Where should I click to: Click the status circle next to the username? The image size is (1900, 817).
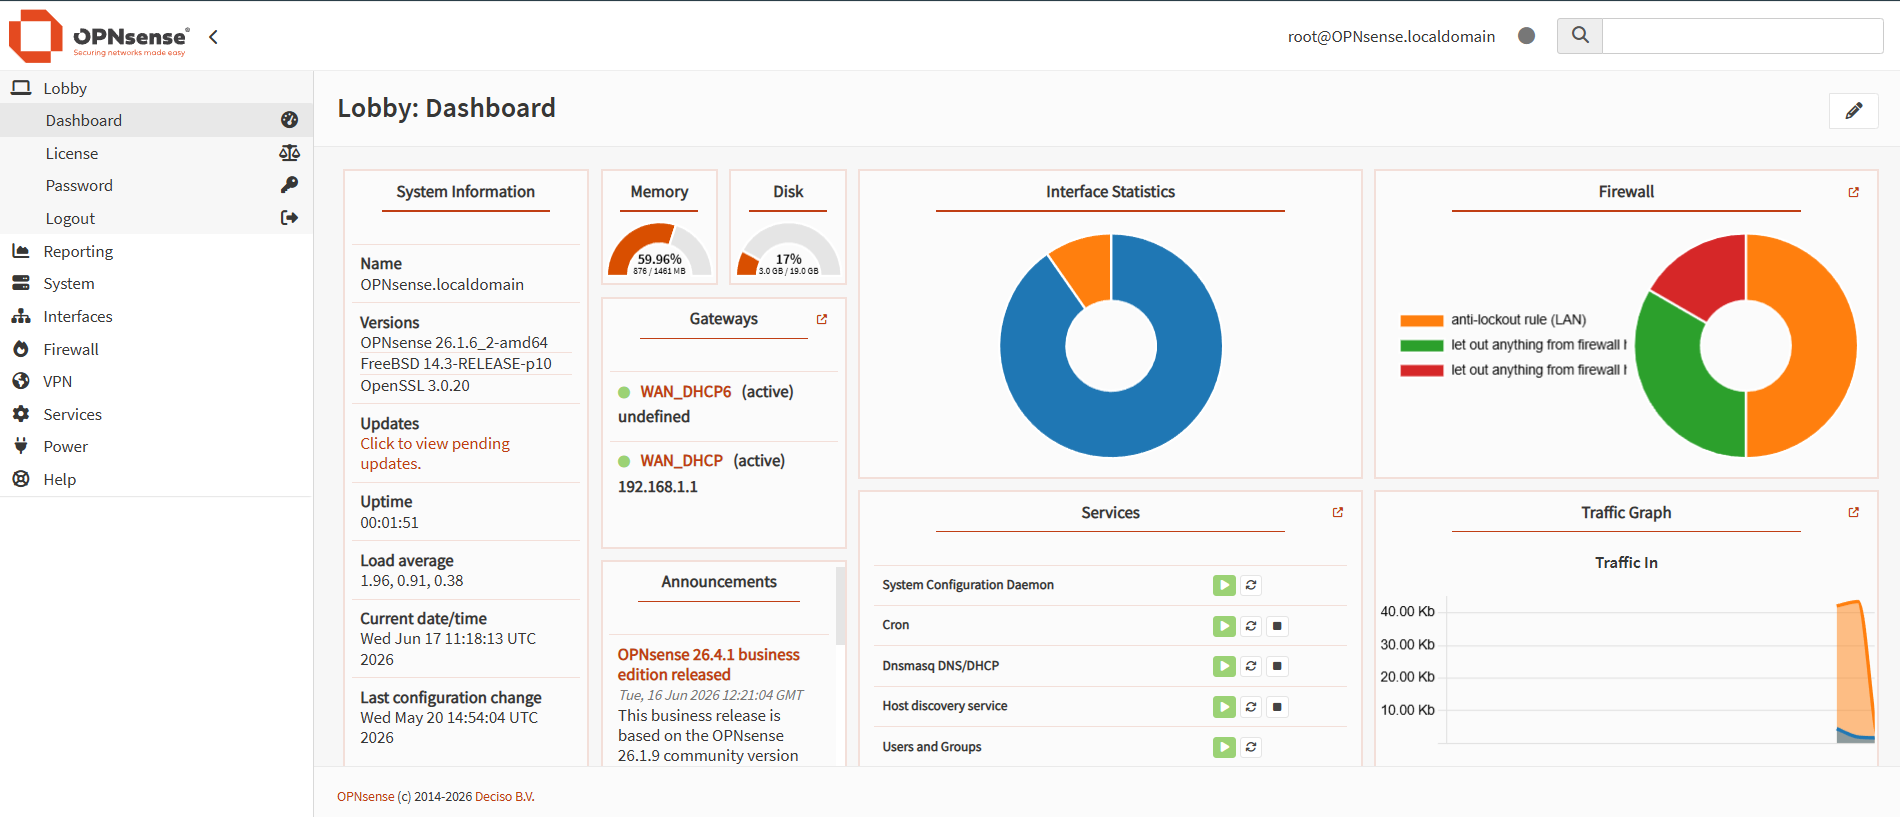pyautogui.click(x=1526, y=36)
